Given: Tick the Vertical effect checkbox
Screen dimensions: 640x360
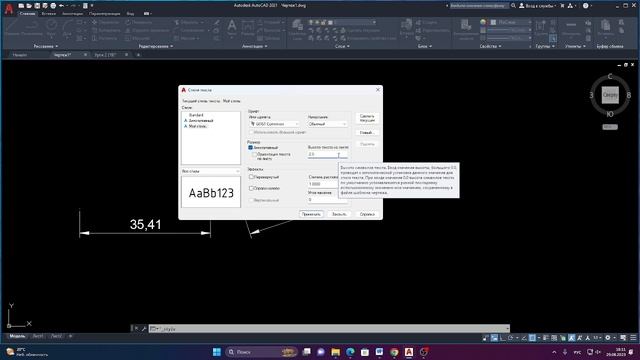Looking at the screenshot, I should (x=251, y=200).
